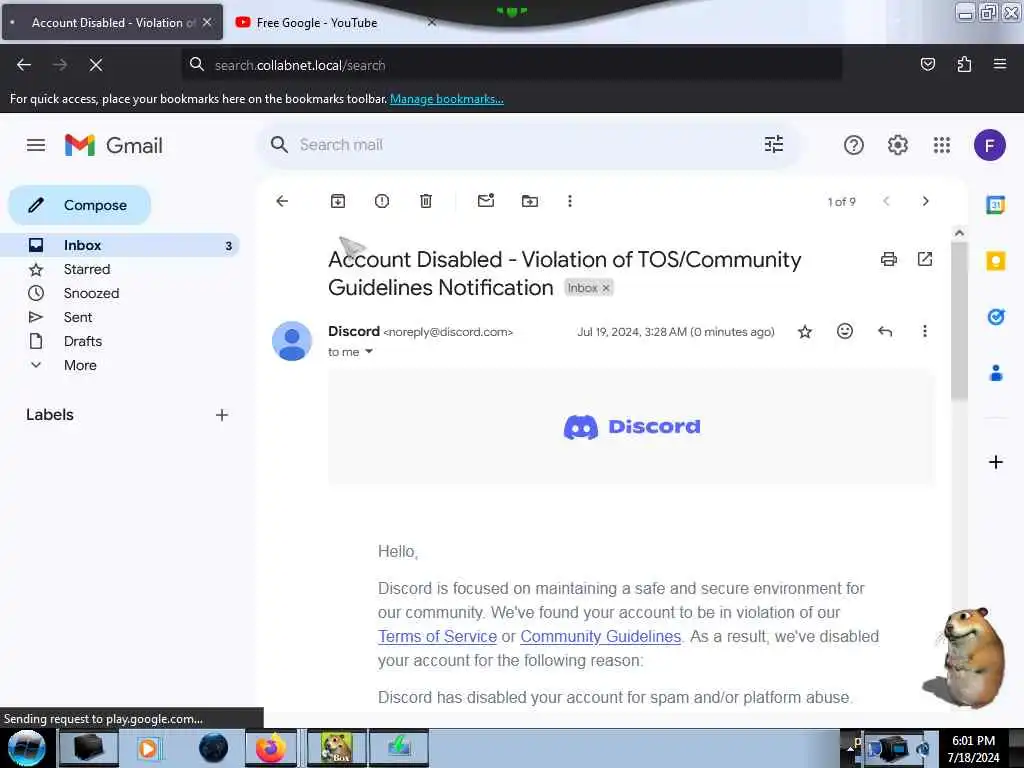
Task: Open Google Calendar side panel
Action: click(995, 205)
